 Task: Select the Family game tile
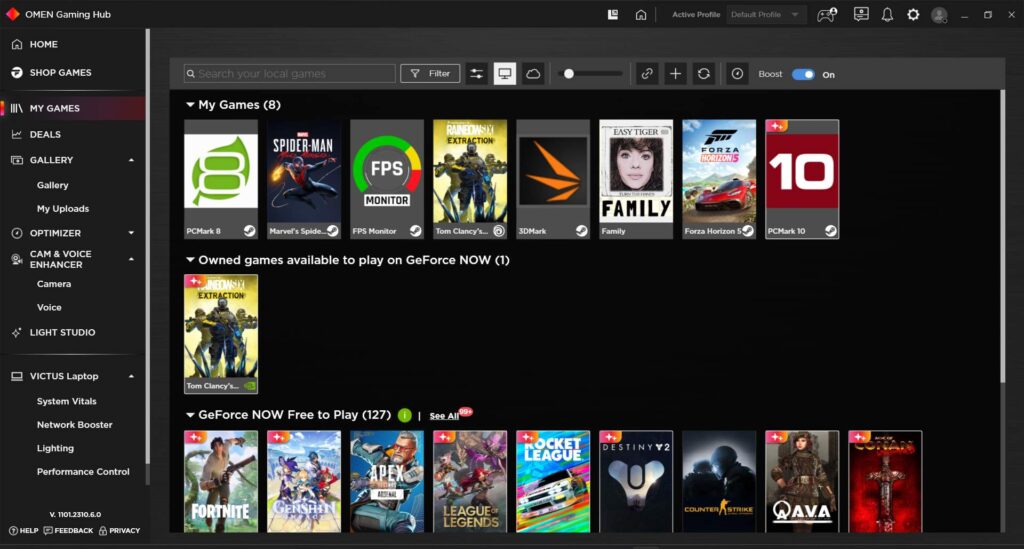[636, 179]
